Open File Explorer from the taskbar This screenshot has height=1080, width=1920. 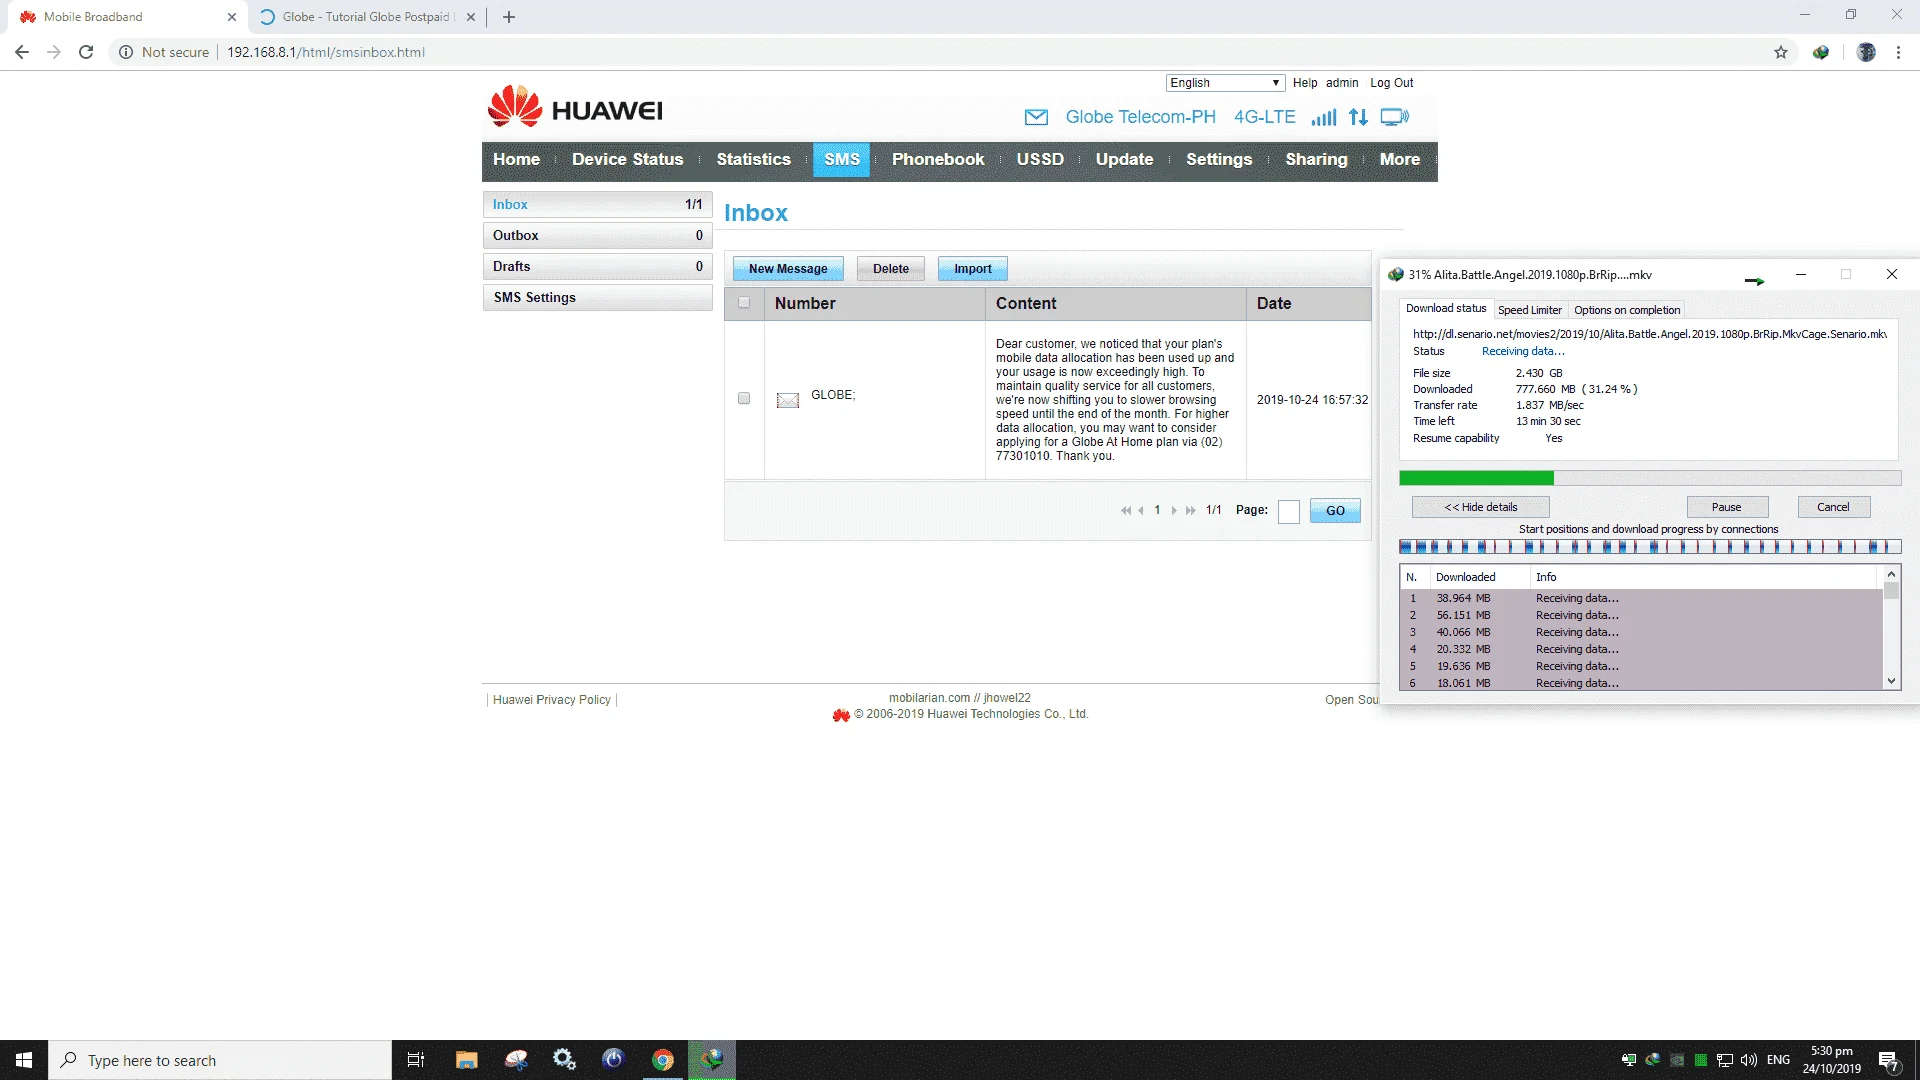466,1060
